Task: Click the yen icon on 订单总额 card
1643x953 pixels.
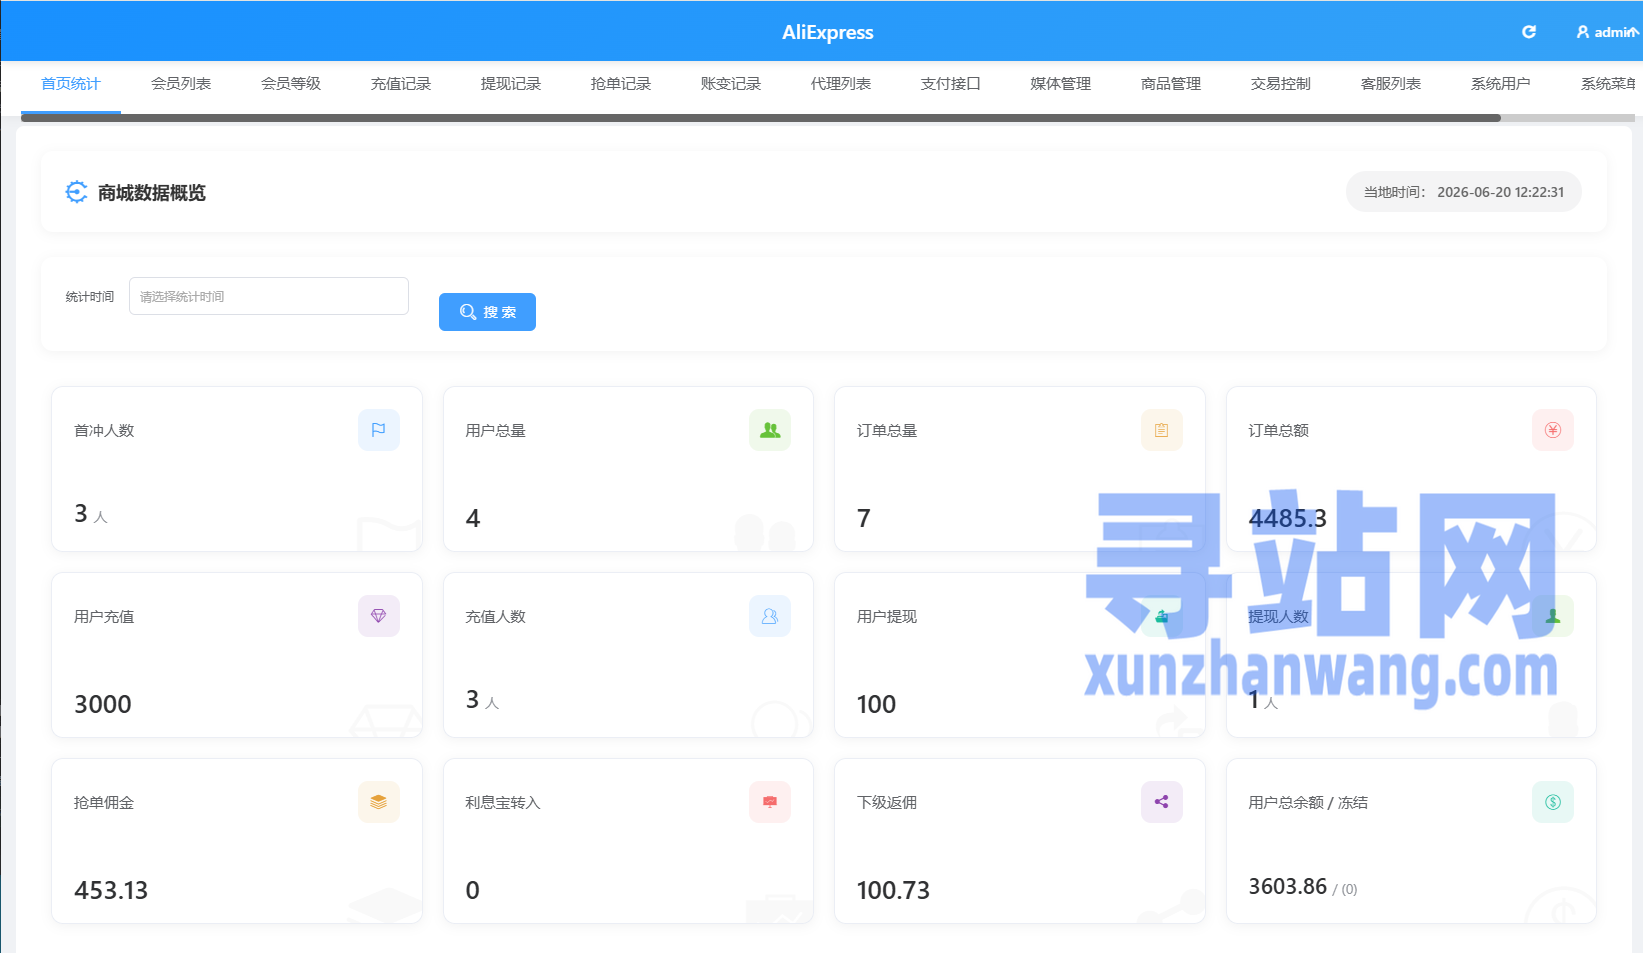Action: click(1553, 430)
